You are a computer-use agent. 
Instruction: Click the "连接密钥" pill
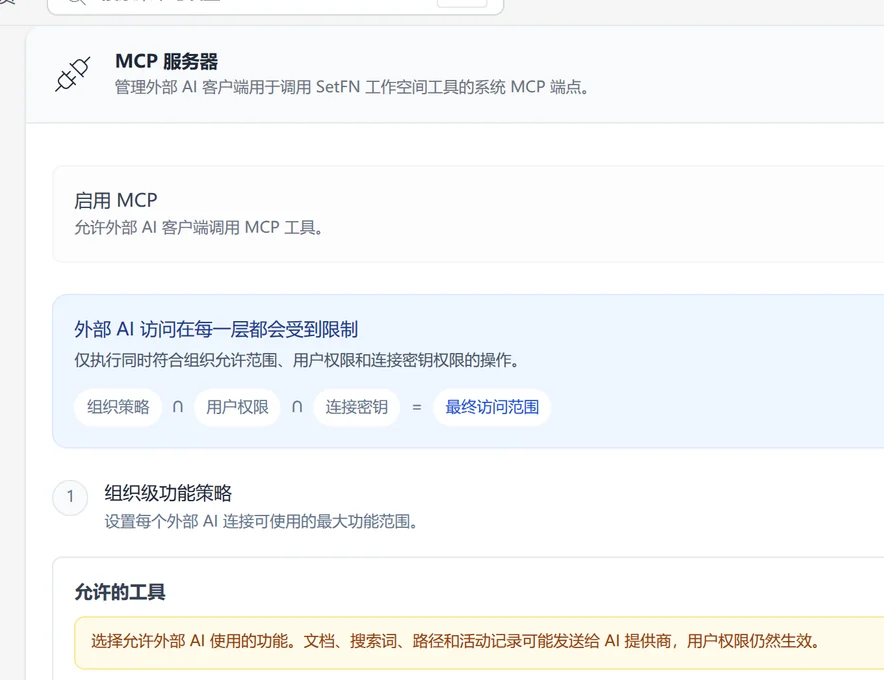[x=356, y=407]
